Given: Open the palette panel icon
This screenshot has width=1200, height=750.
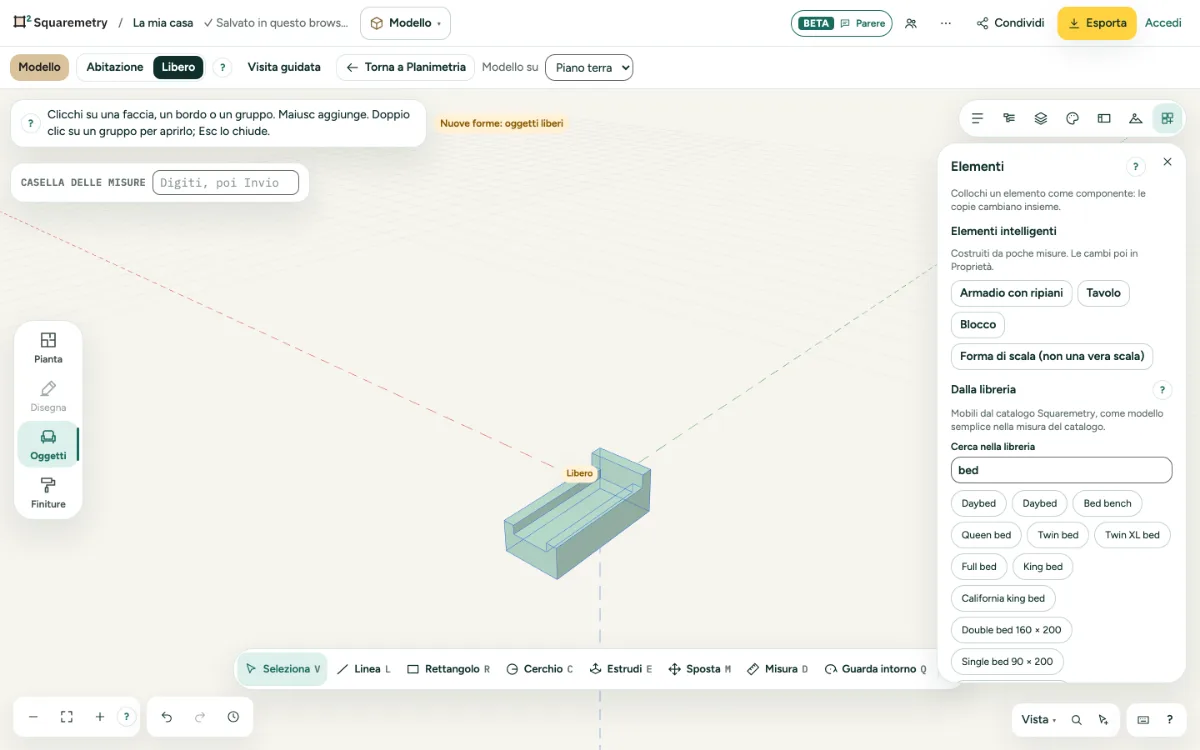Looking at the screenshot, I should [1072, 118].
